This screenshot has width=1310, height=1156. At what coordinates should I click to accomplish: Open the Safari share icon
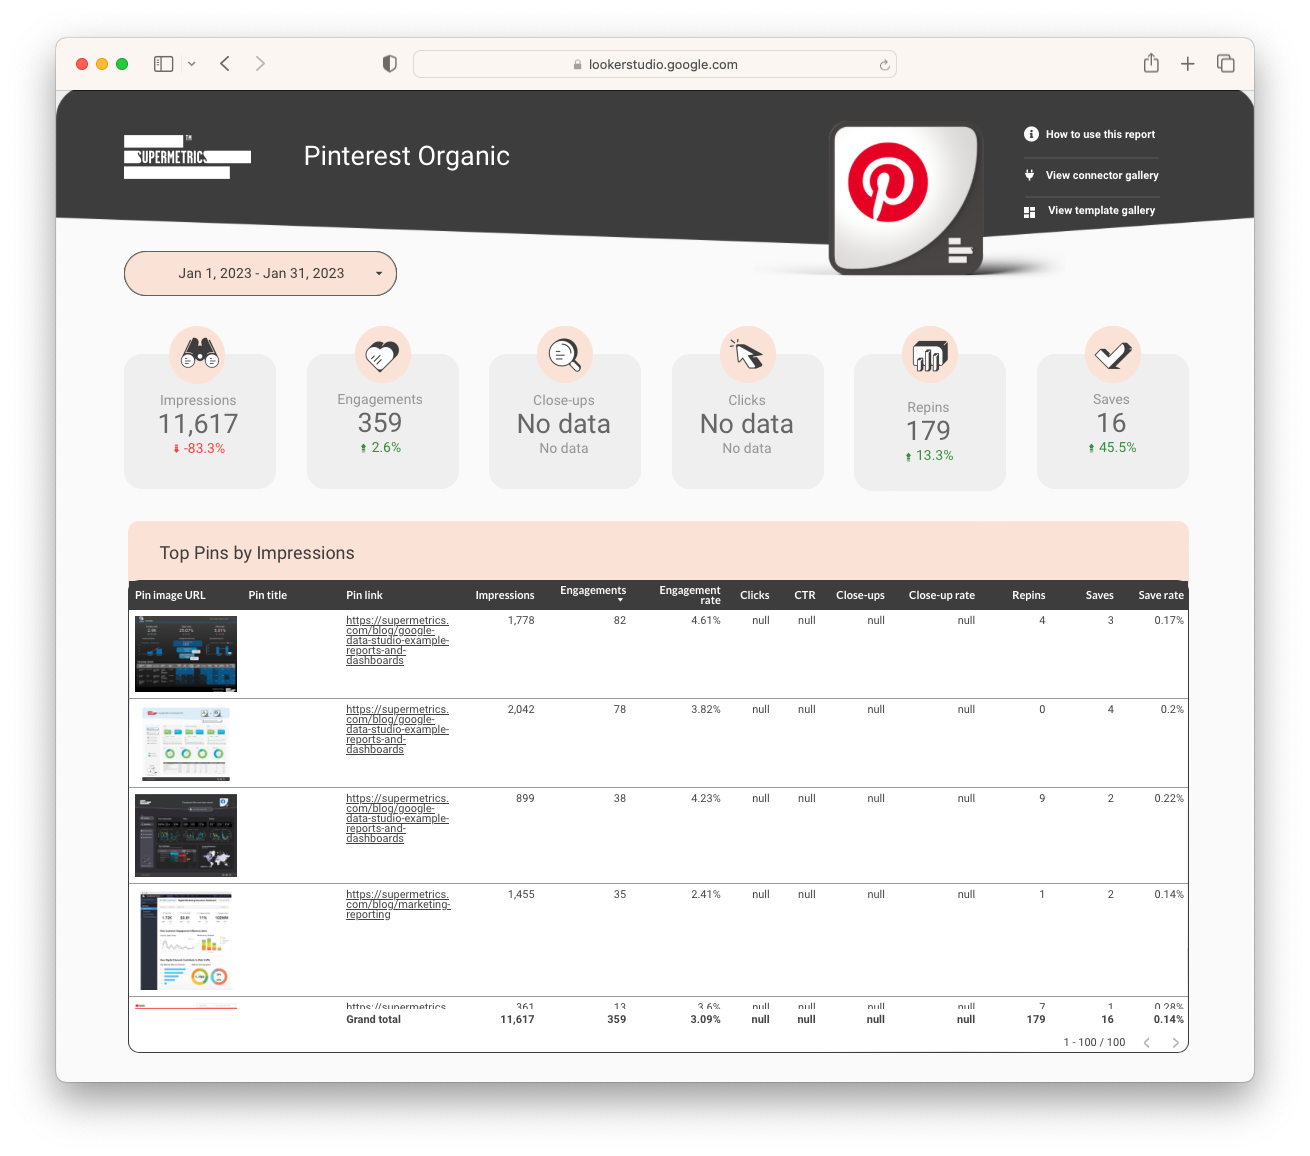[1151, 64]
